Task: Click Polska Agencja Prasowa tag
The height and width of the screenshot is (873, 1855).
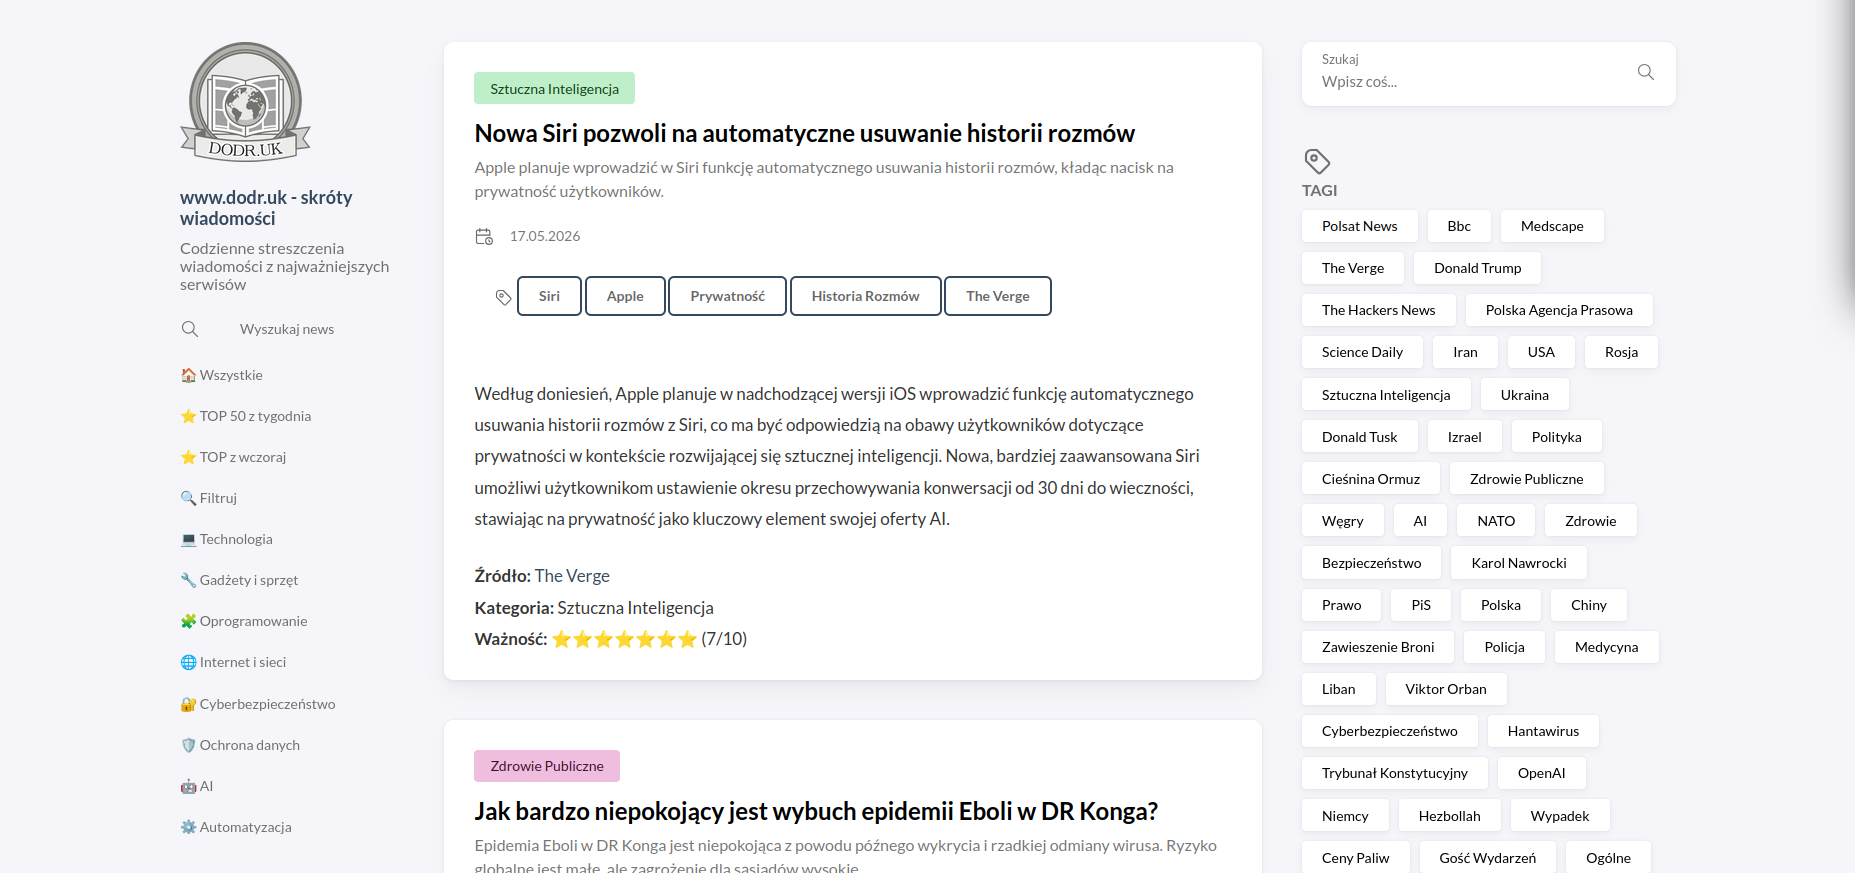Action: coord(1559,310)
